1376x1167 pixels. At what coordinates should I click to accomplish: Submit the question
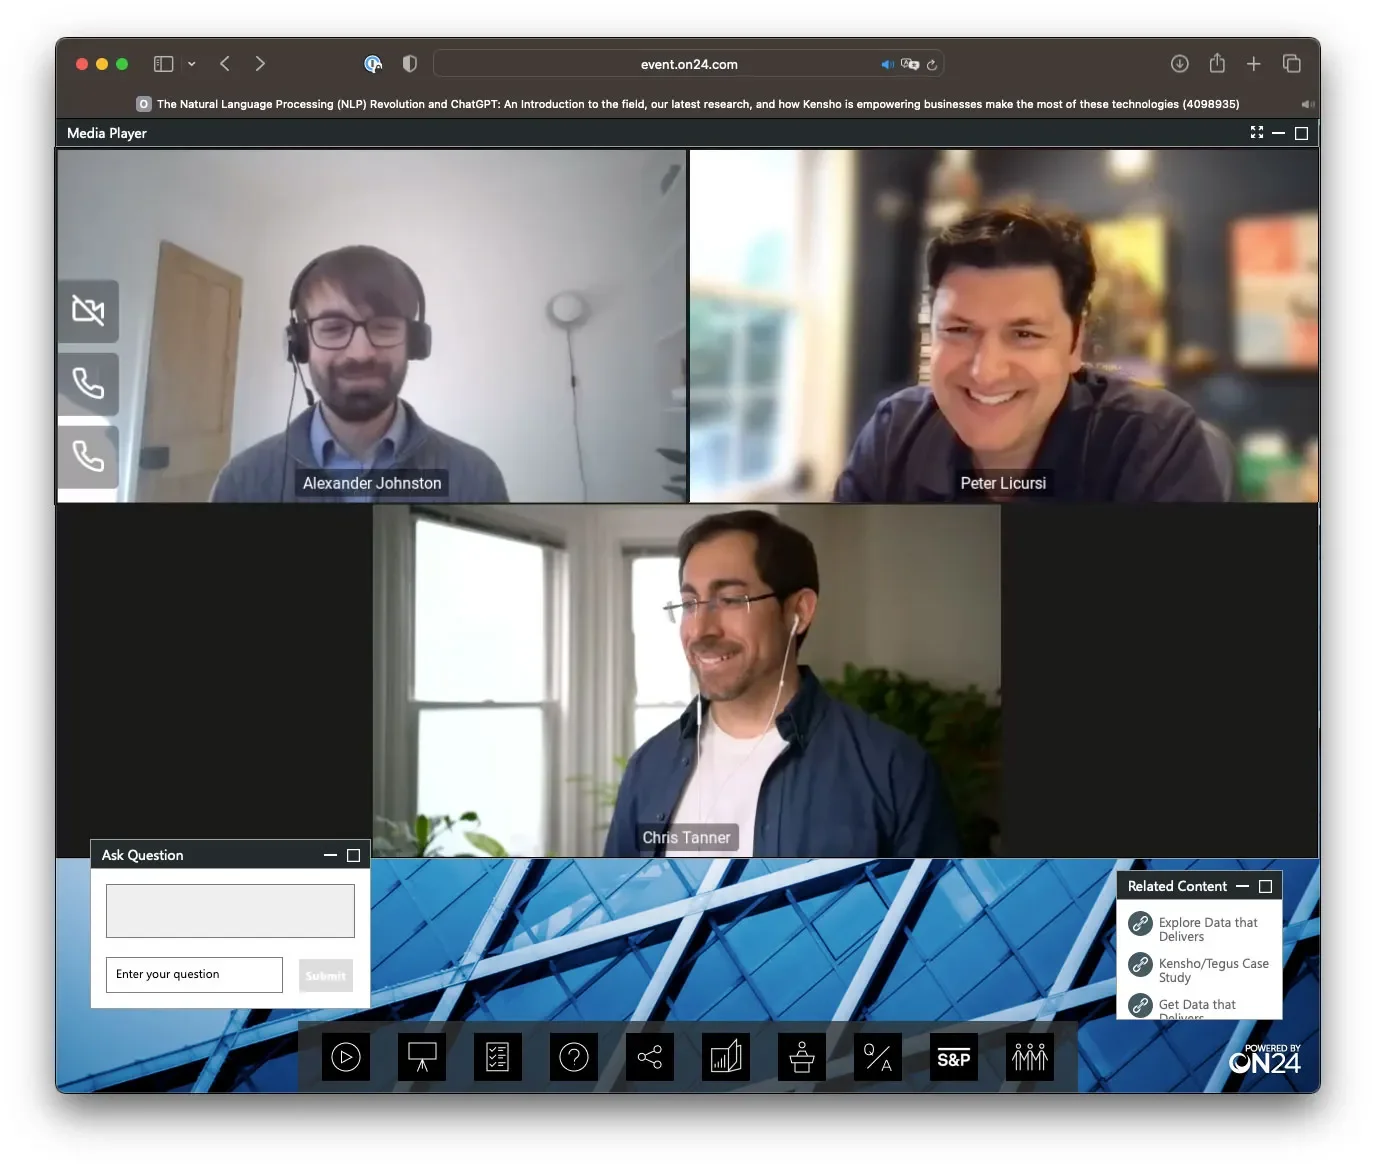coord(326,975)
